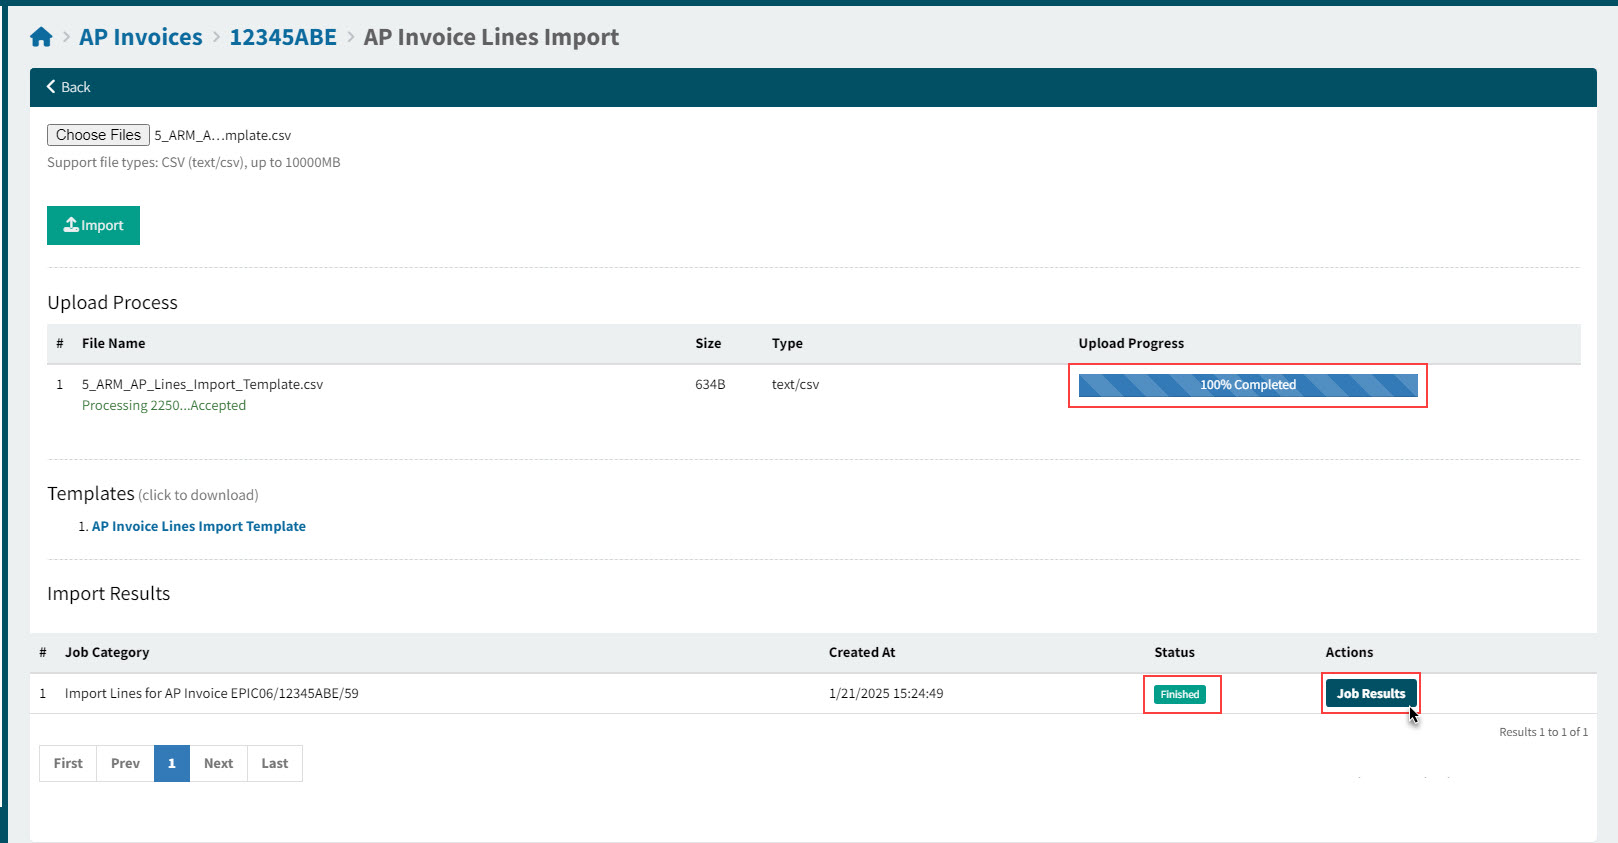Jump to Last page of results

click(x=274, y=763)
